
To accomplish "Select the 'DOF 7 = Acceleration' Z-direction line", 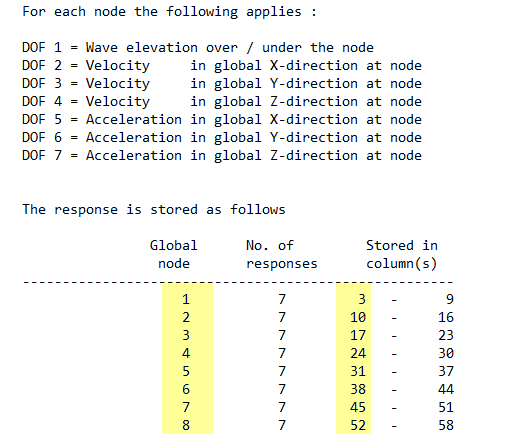I will pyautogui.click(x=222, y=156).
